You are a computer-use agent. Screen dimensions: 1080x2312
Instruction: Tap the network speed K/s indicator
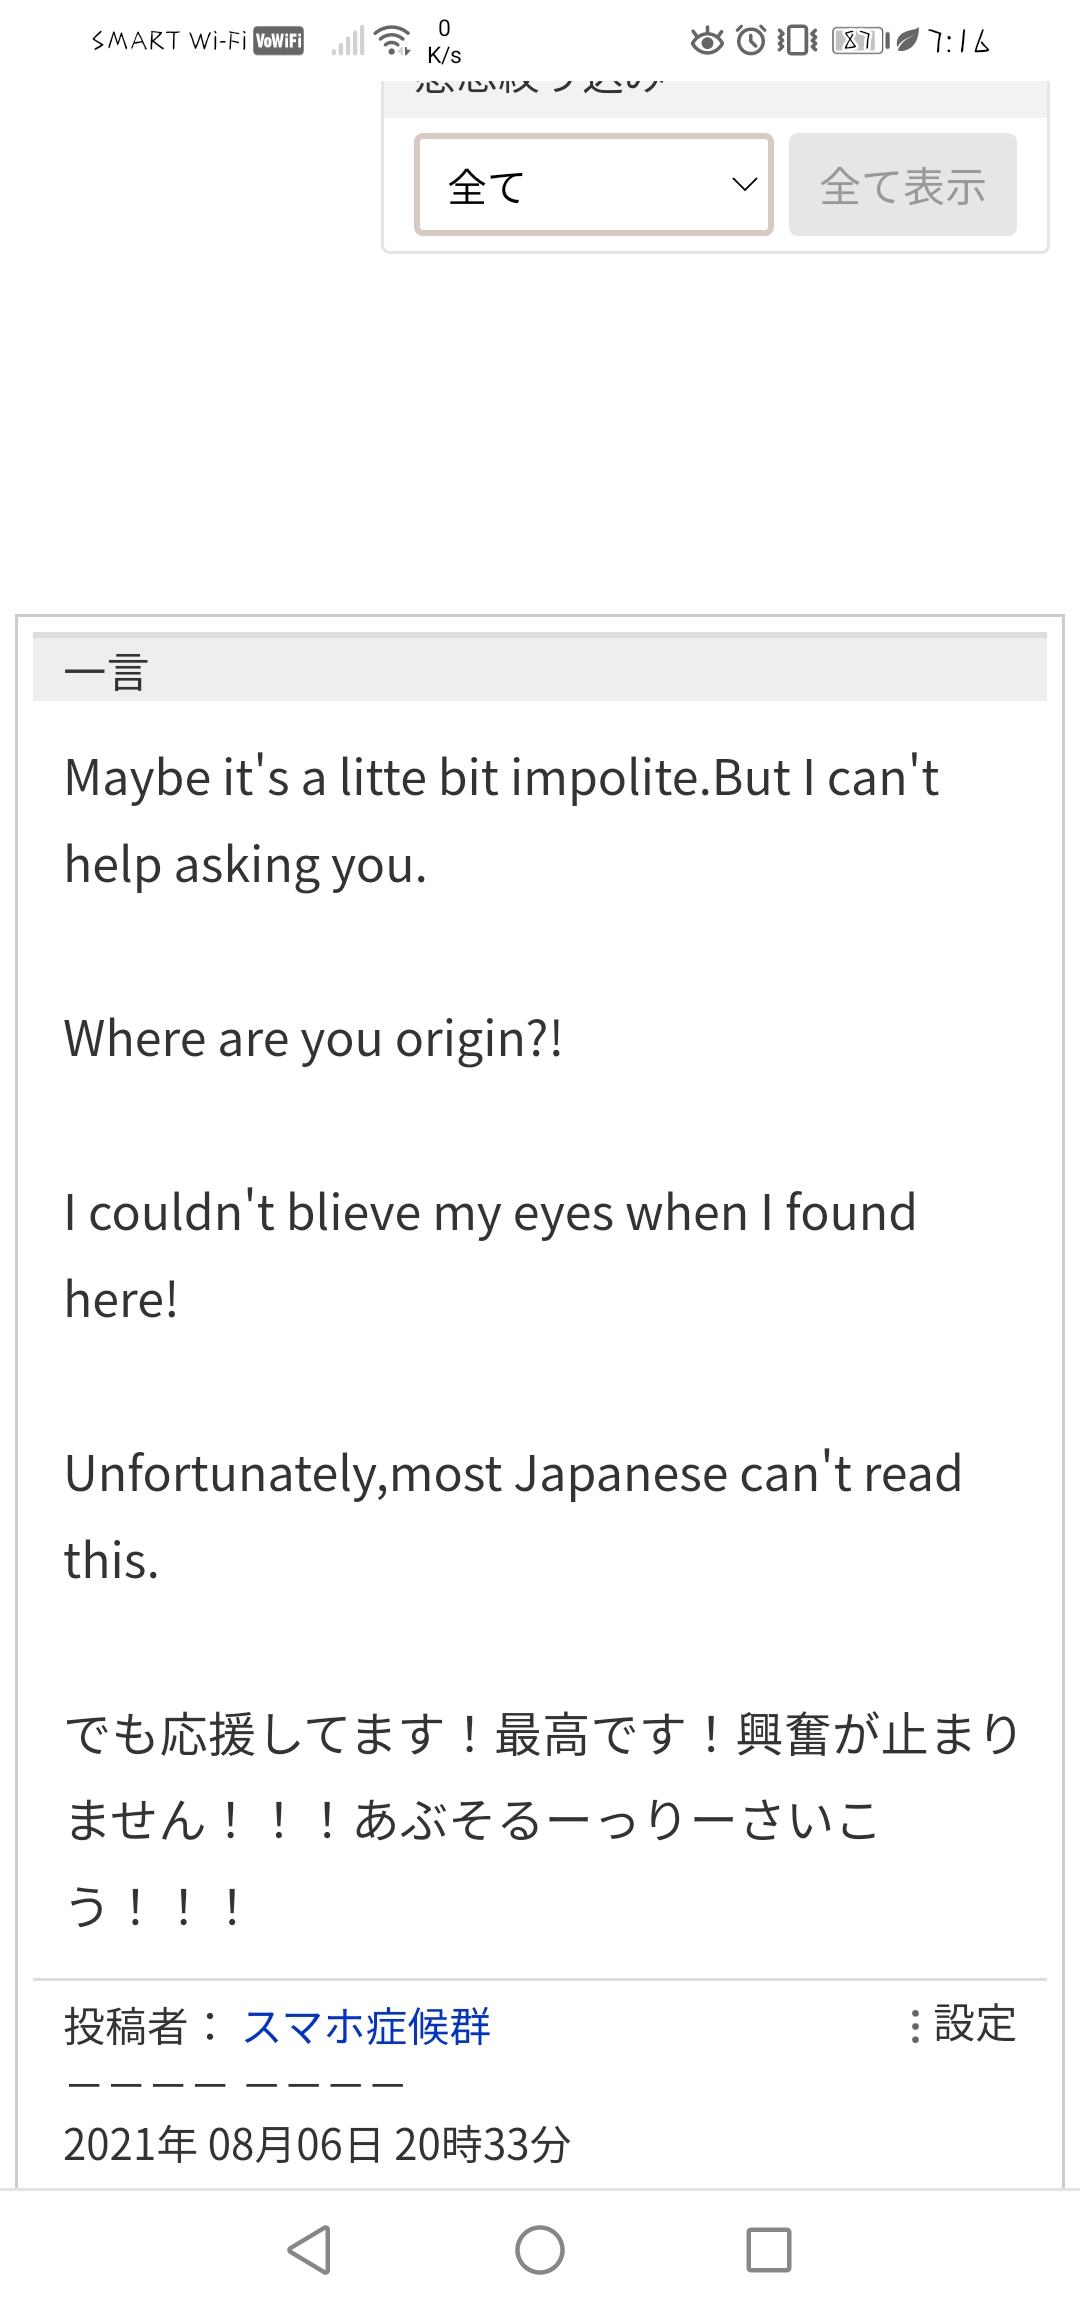pos(446,42)
